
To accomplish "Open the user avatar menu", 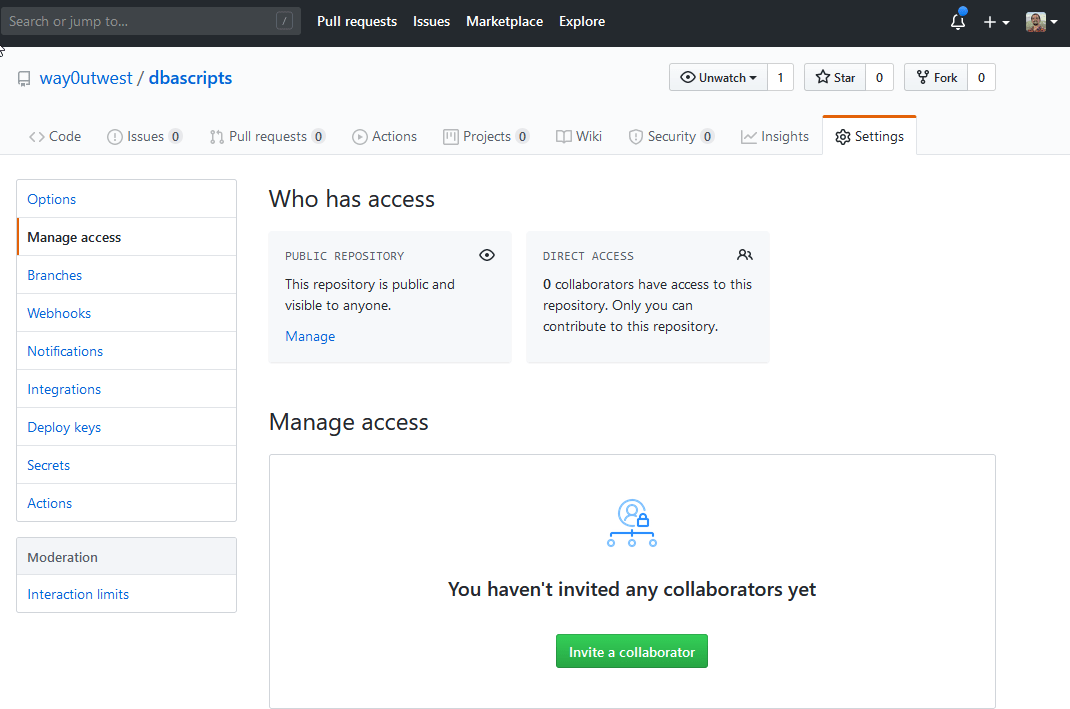I will pyautogui.click(x=1041, y=21).
